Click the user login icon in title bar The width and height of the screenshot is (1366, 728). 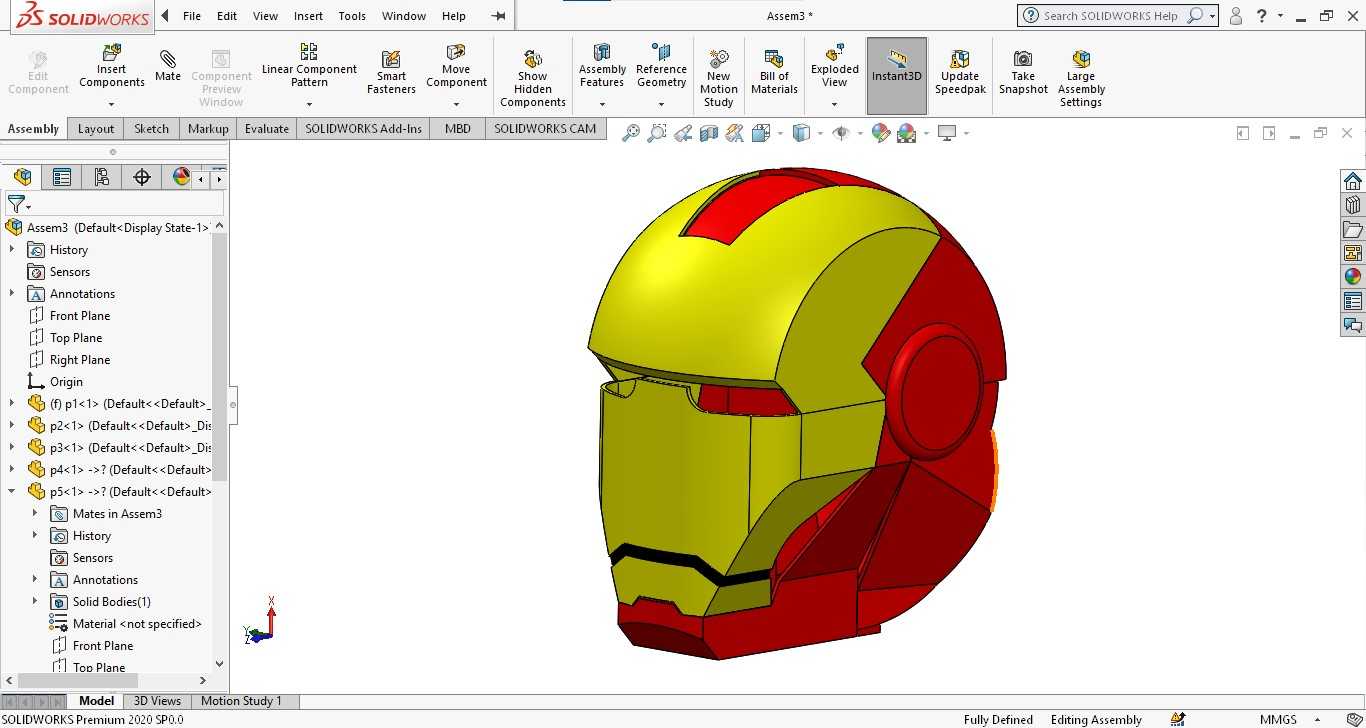(x=1236, y=16)
